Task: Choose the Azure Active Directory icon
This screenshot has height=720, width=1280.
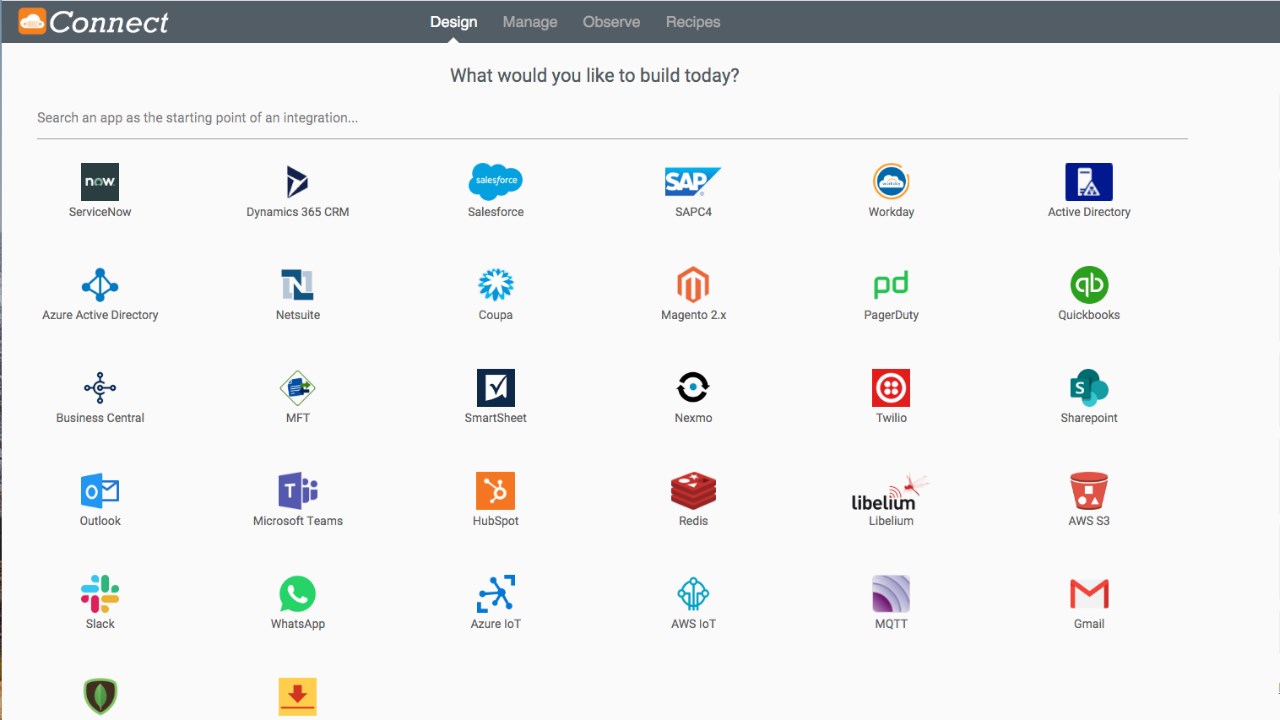Action: 100,285
